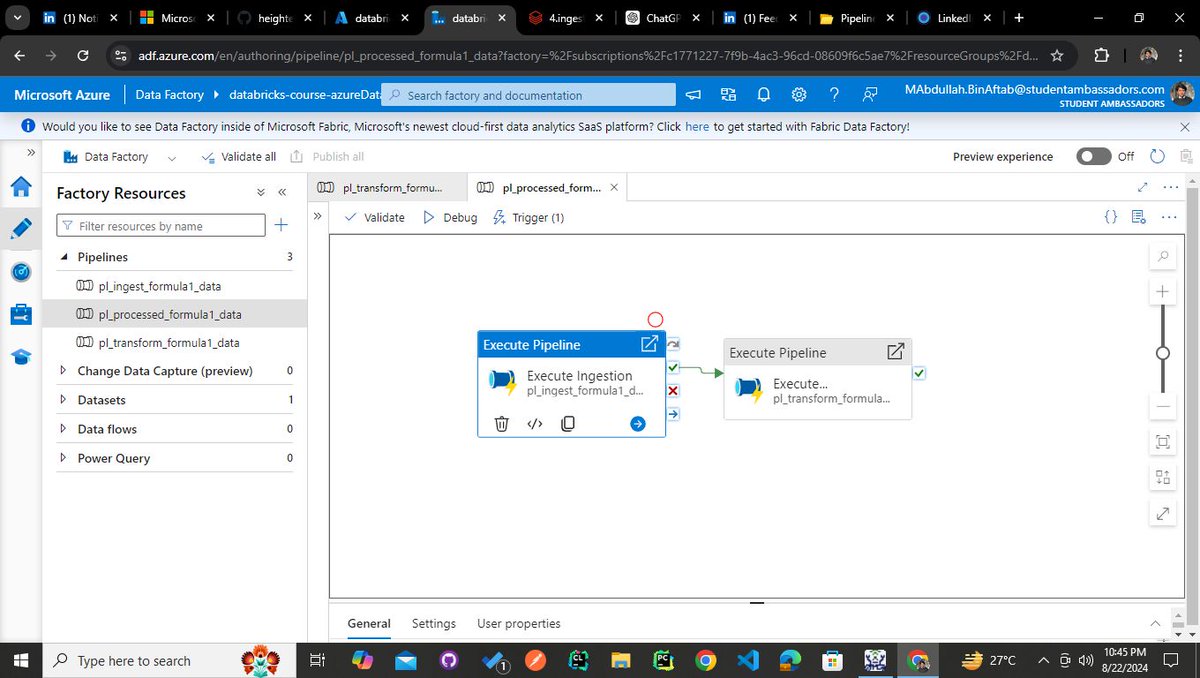This screenshot has width=1200, height=678.
Task: Open Azure notifications bell icon
Action: (x=764, y=95)
